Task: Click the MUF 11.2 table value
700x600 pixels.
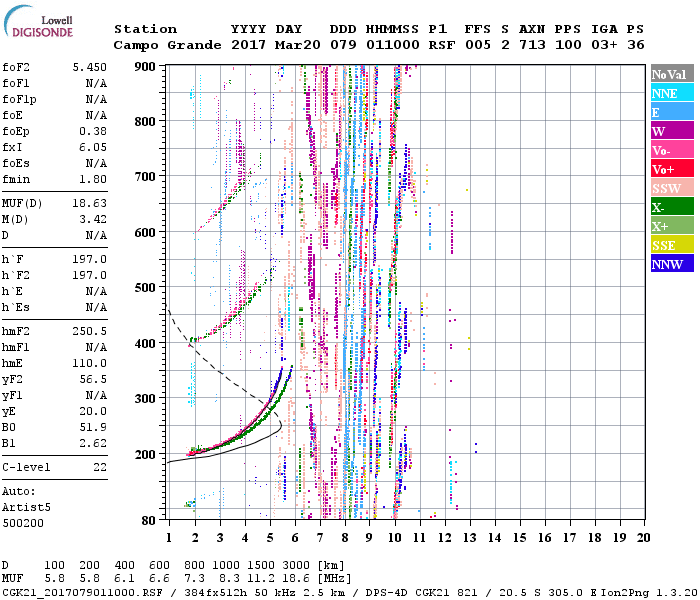Action: [x=261, y=579]
